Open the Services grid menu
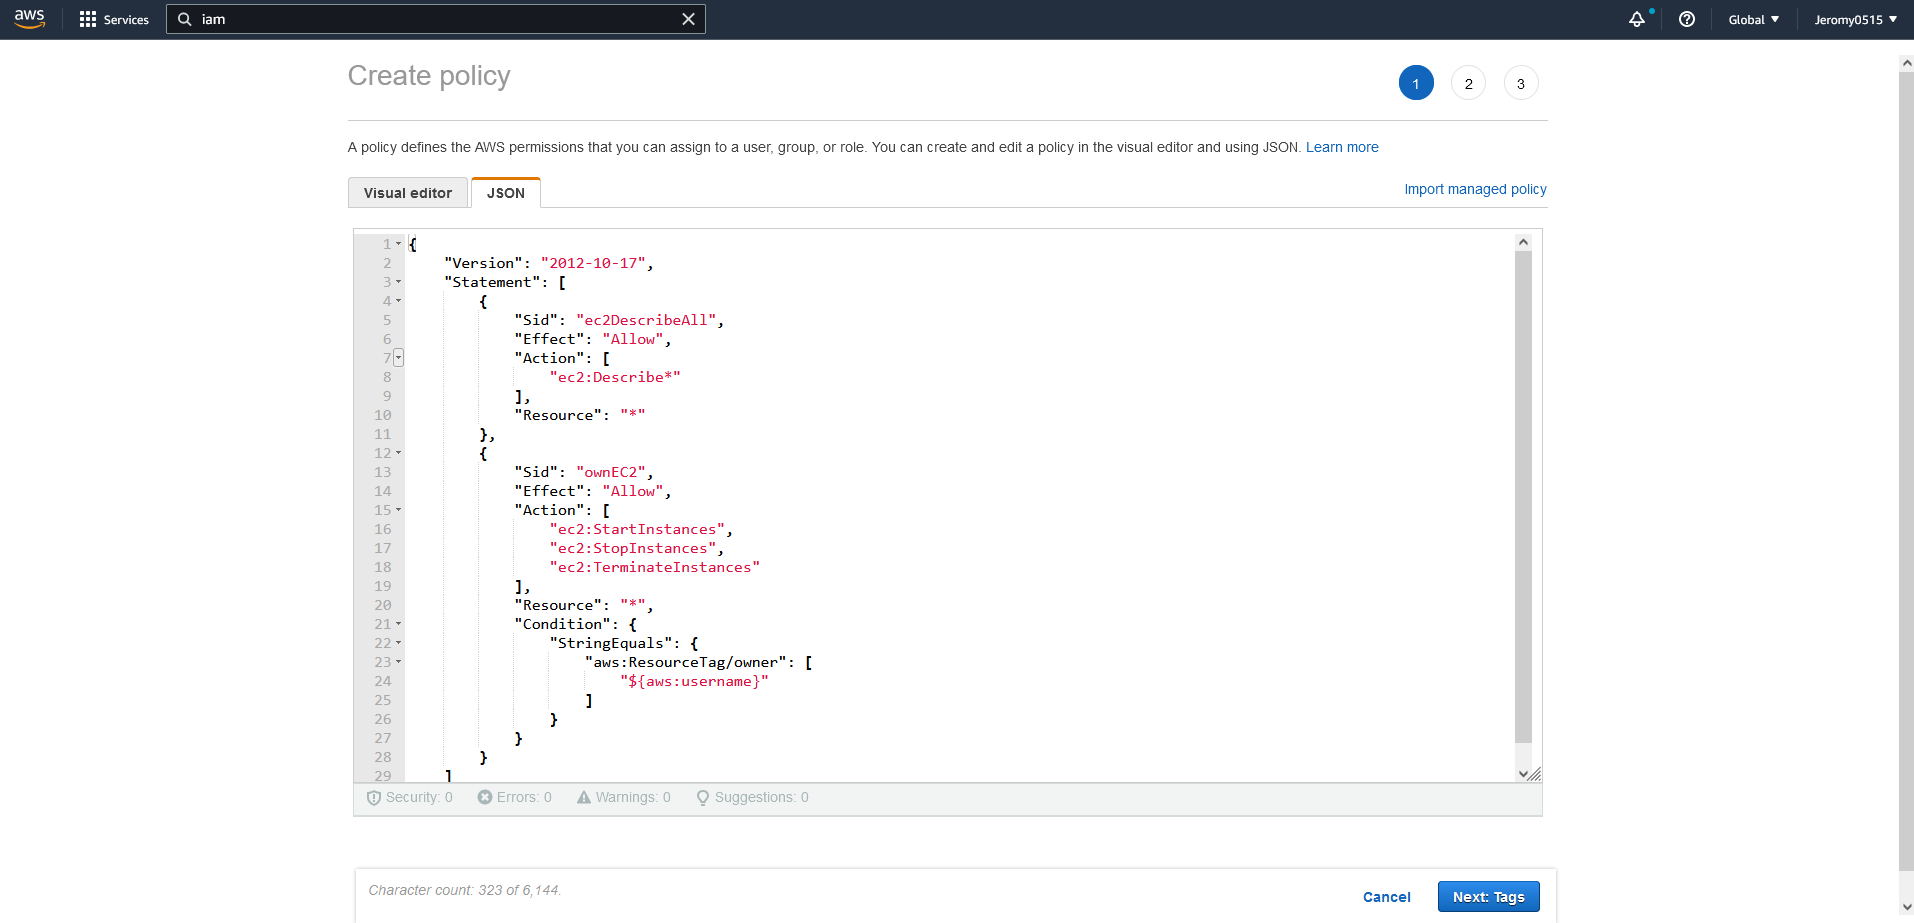The width and height of the screenshot is (1914, 923). click(x=114, y=19)
